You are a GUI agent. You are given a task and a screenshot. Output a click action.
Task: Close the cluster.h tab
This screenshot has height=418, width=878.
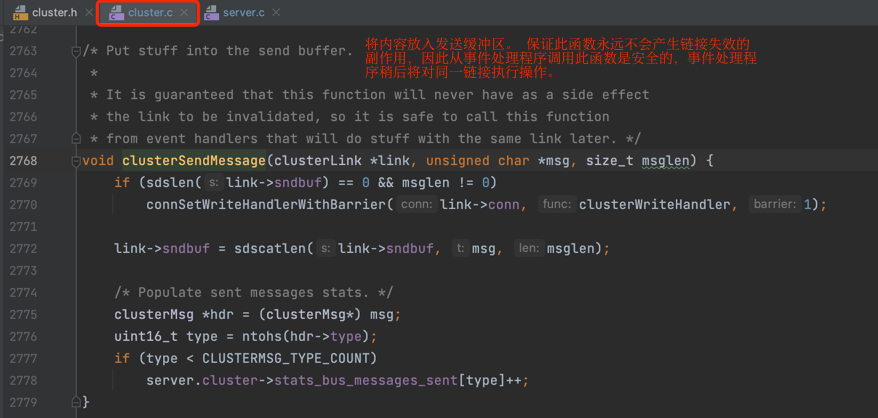tap(88, 12)
